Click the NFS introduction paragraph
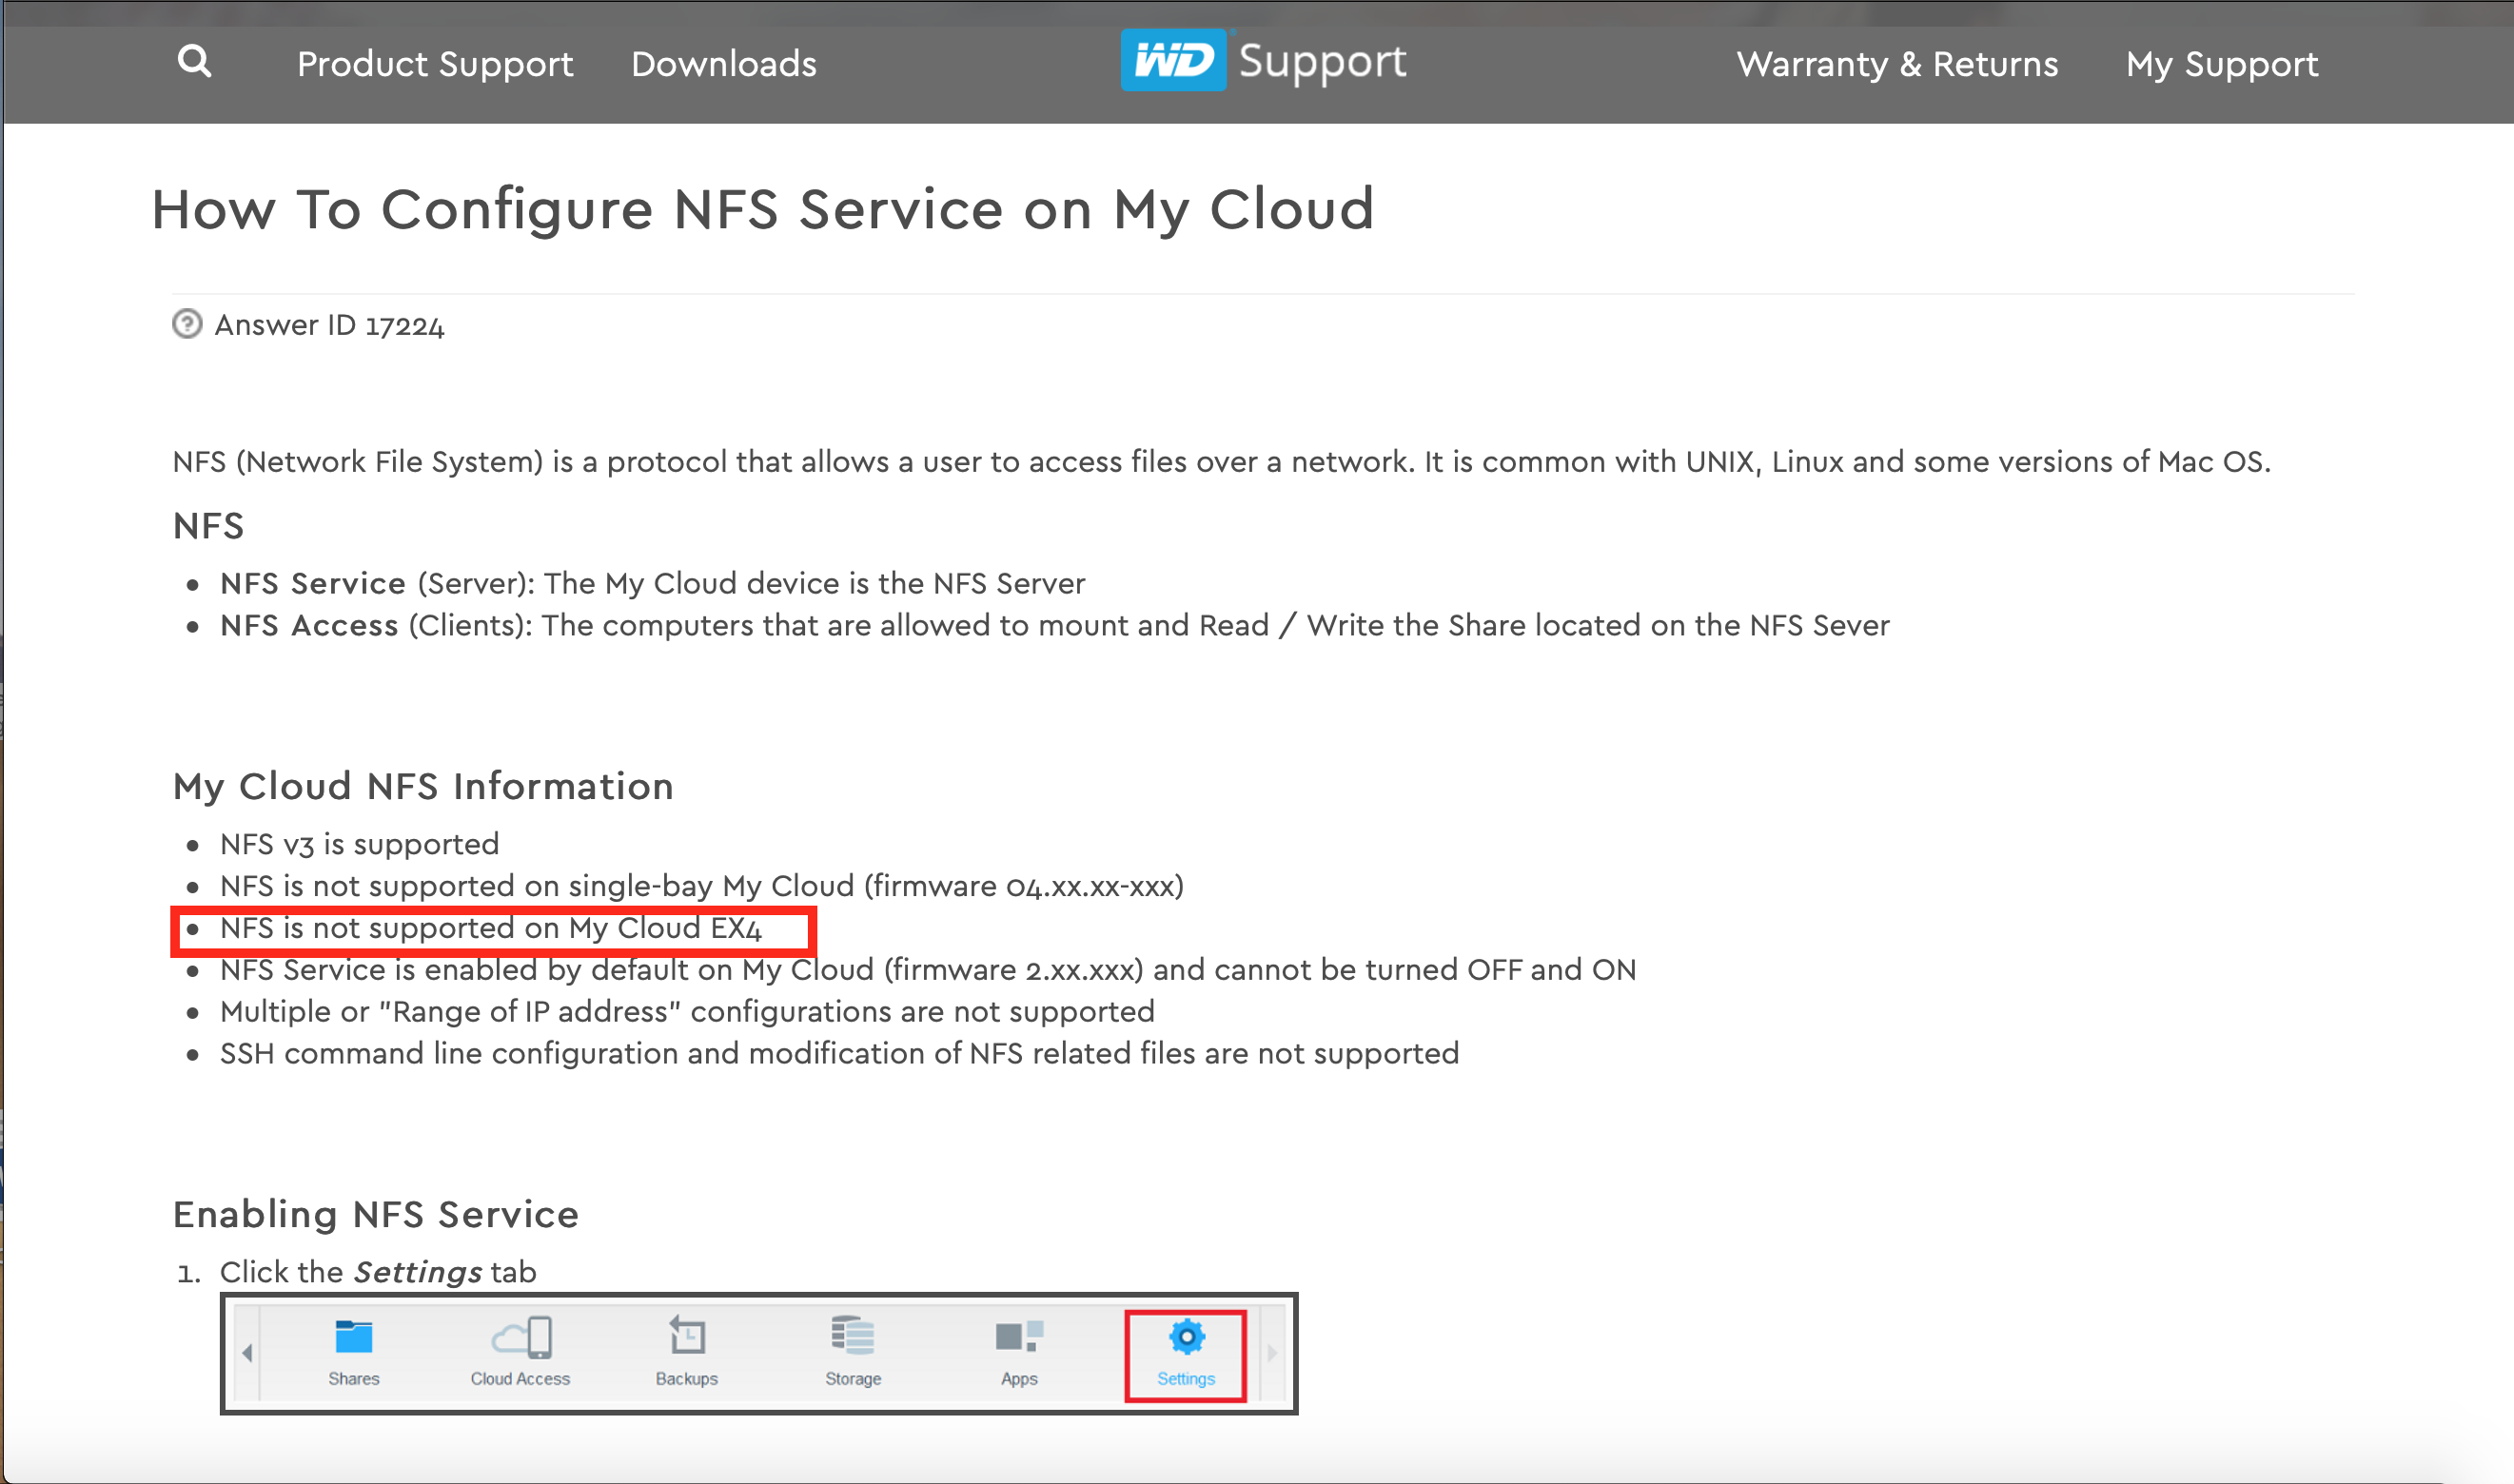Viewport: 2514px width, 1484px height. tap(1221, 462)
